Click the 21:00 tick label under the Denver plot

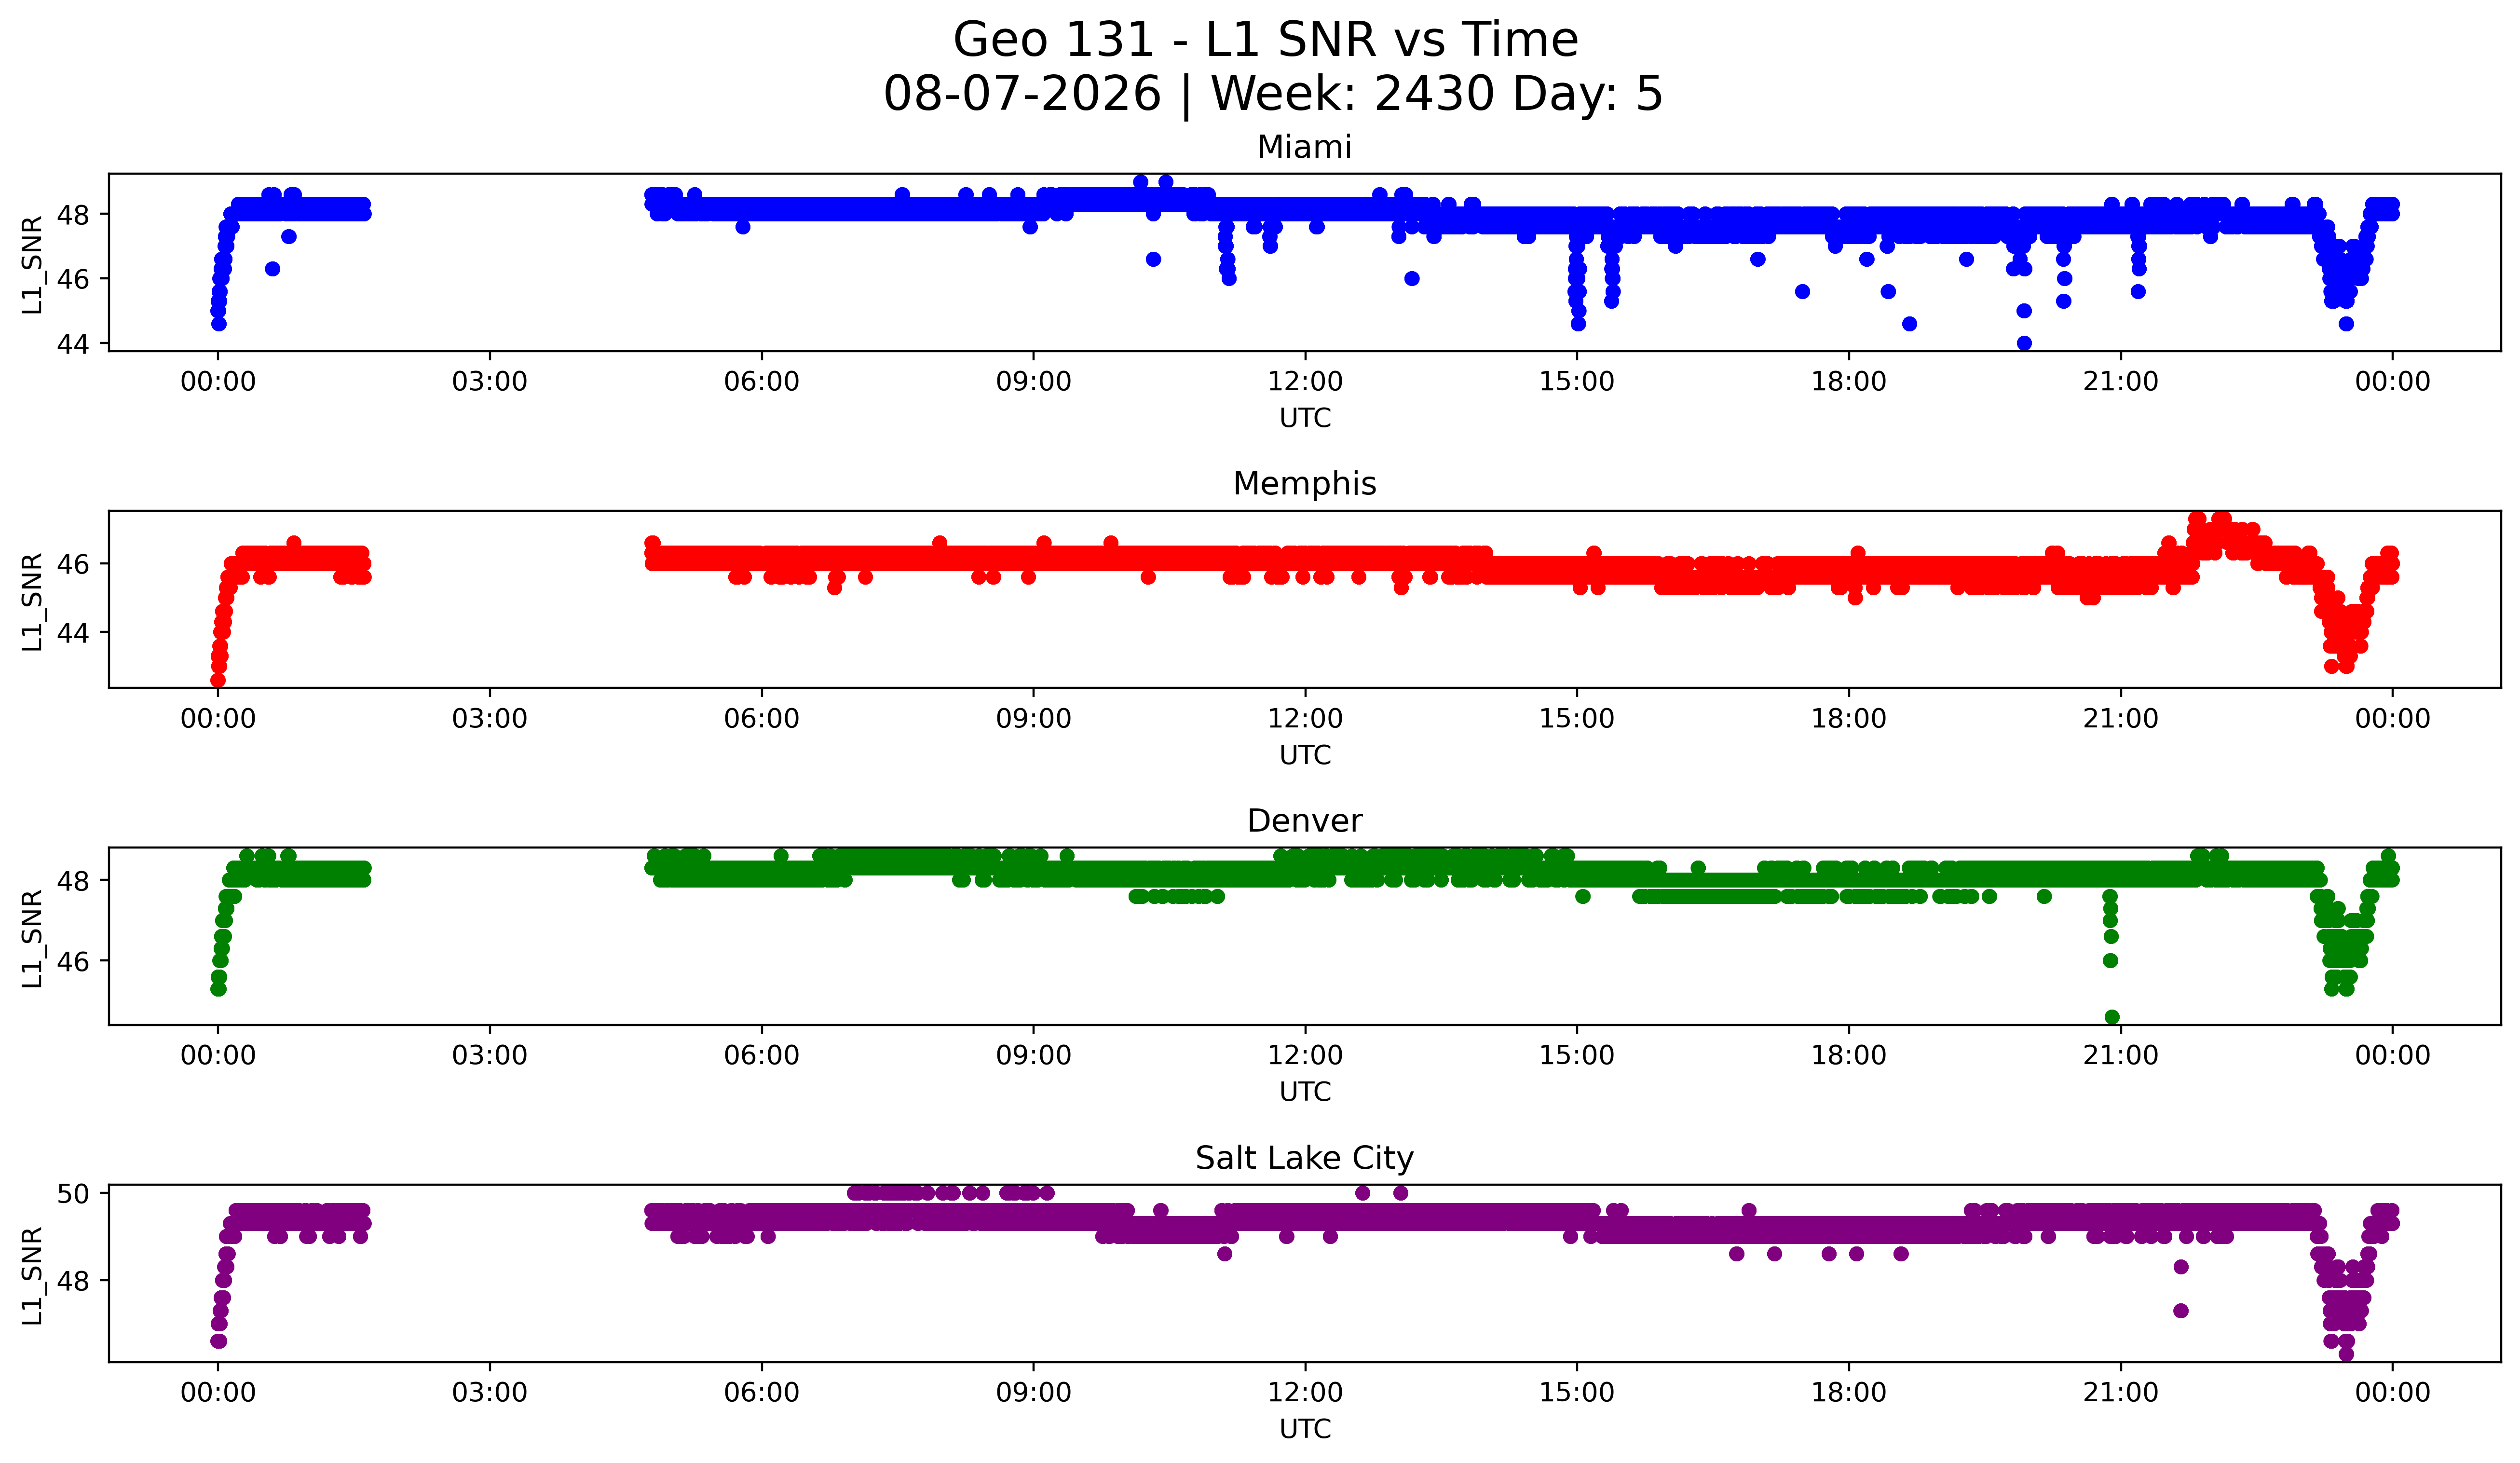[2121, 1056]
